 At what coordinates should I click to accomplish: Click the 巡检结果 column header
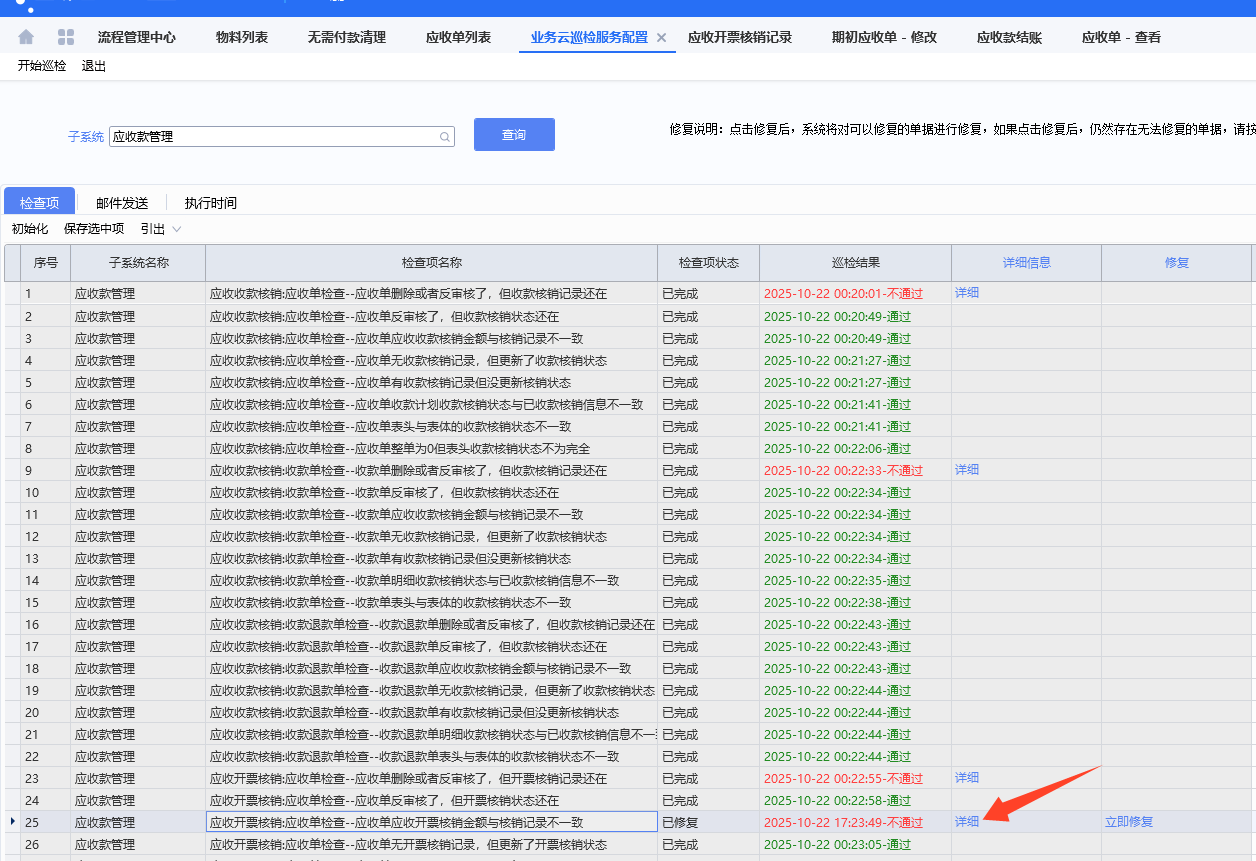(855, 263)
